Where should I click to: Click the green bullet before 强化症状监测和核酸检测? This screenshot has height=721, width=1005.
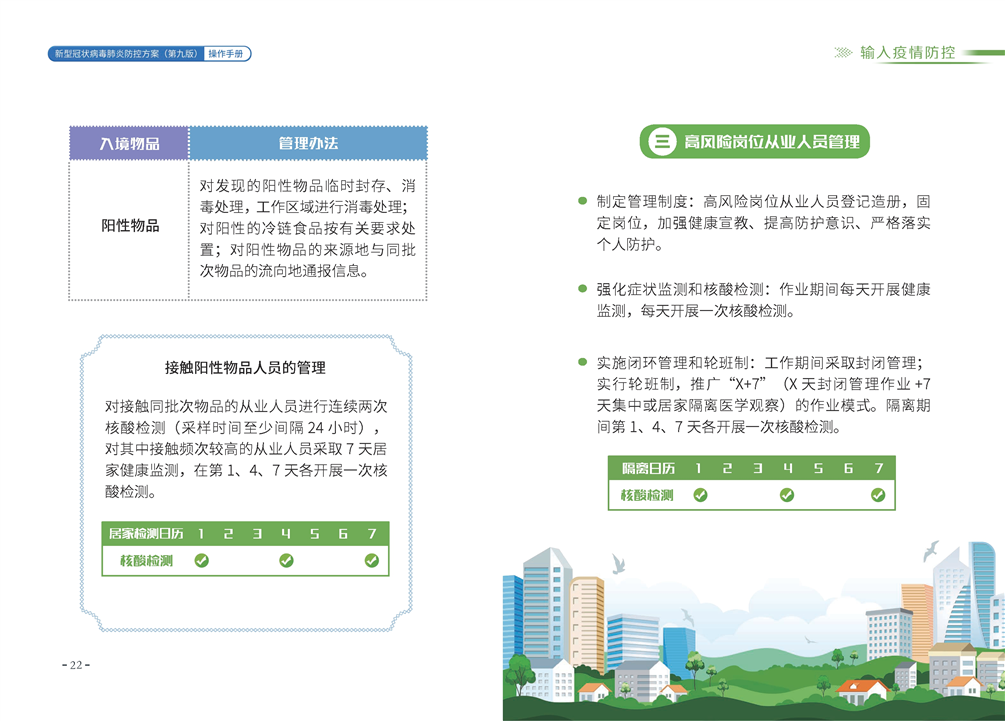tap(582, 289)
